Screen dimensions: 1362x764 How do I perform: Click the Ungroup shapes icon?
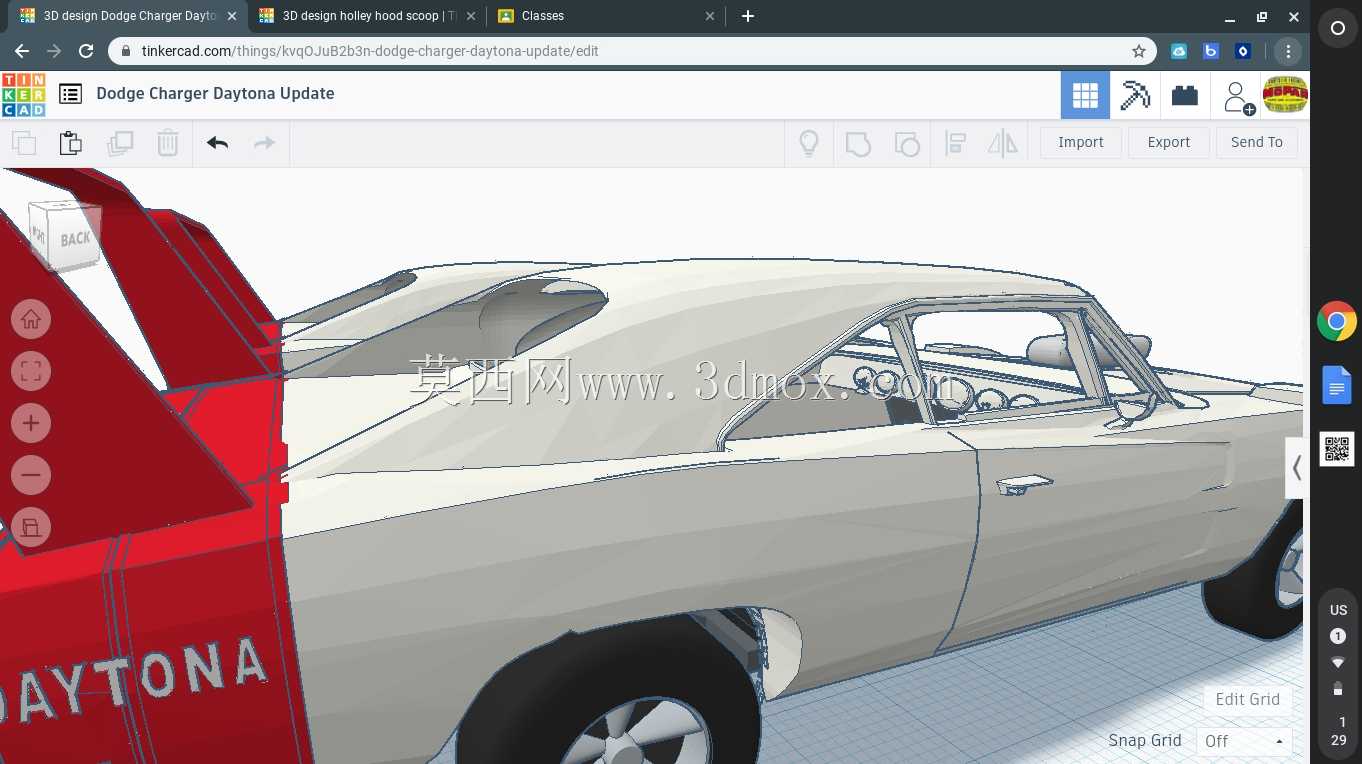coord(906,143)
